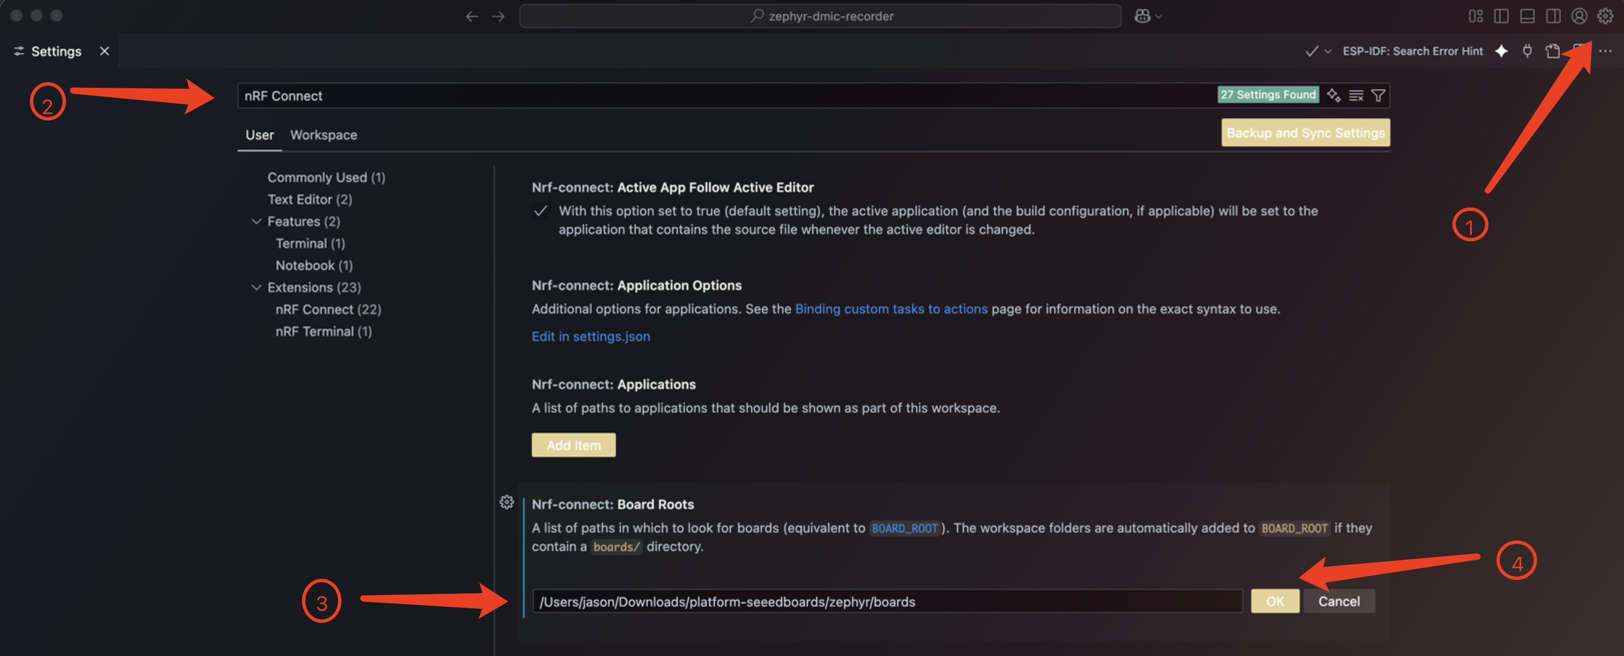Click the Nrf-connect: Board Roots heading

(x=613, y=504)
